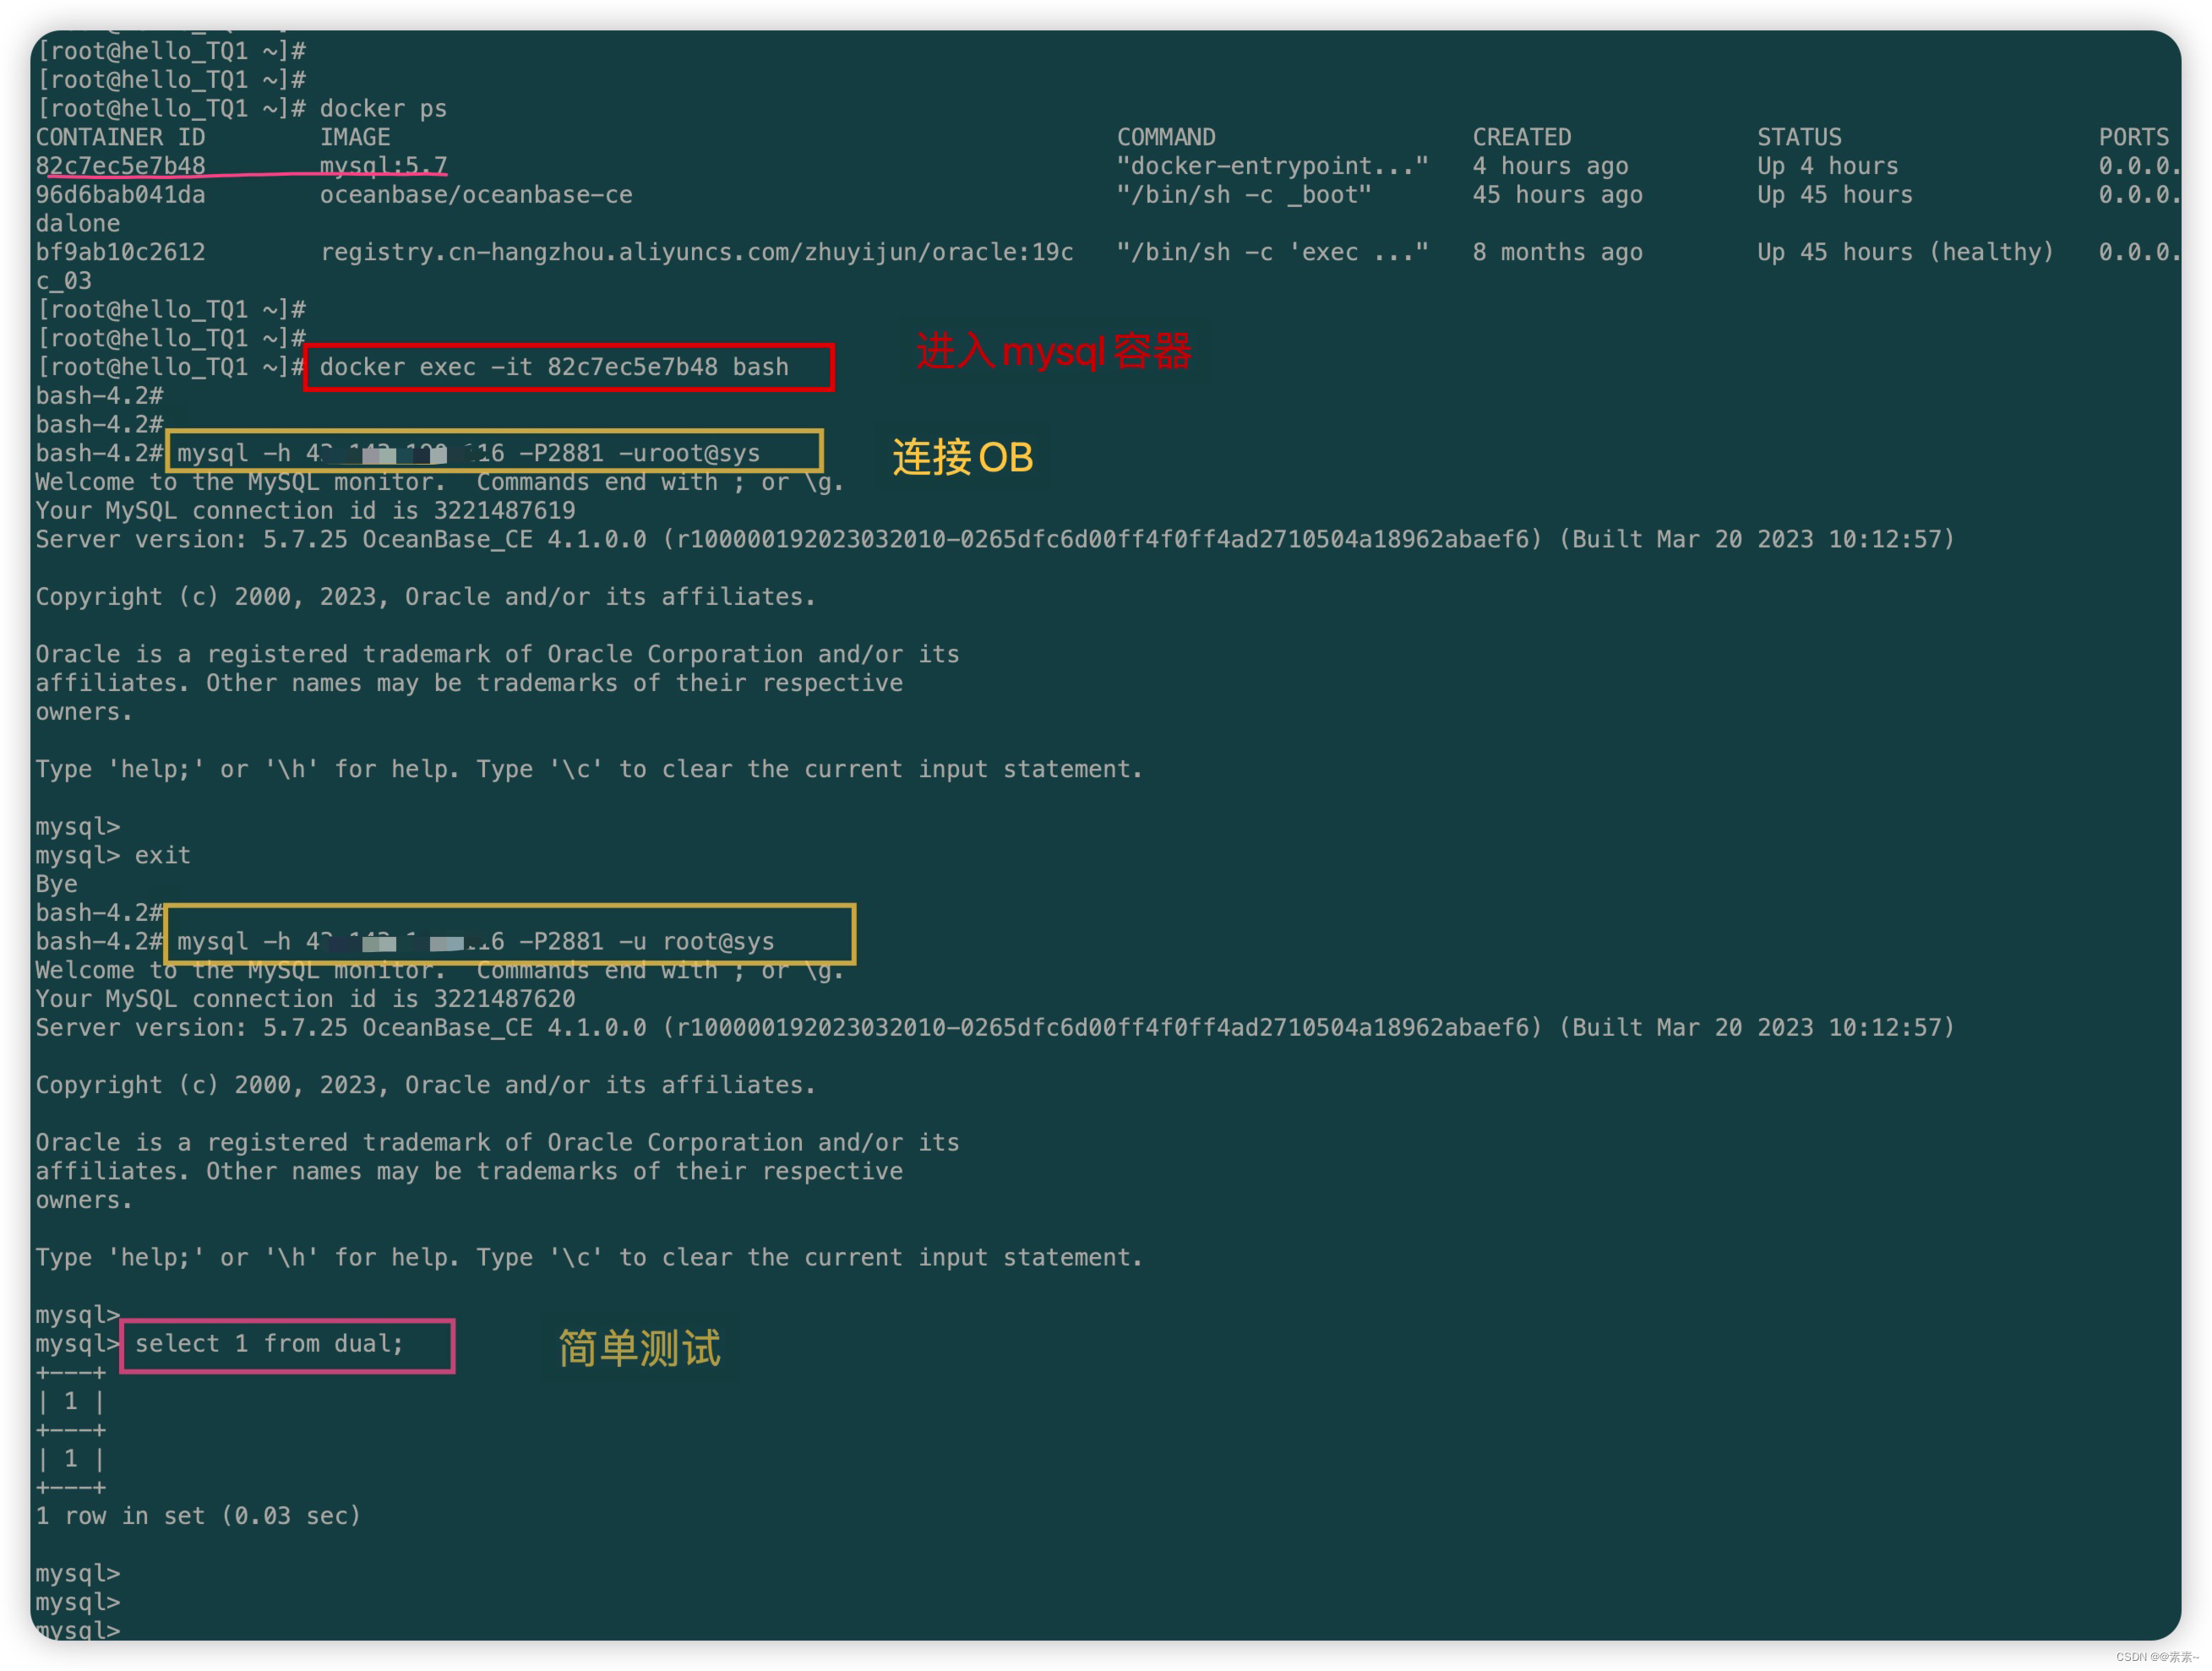Click the STATUS column header

coord(1799,137)
